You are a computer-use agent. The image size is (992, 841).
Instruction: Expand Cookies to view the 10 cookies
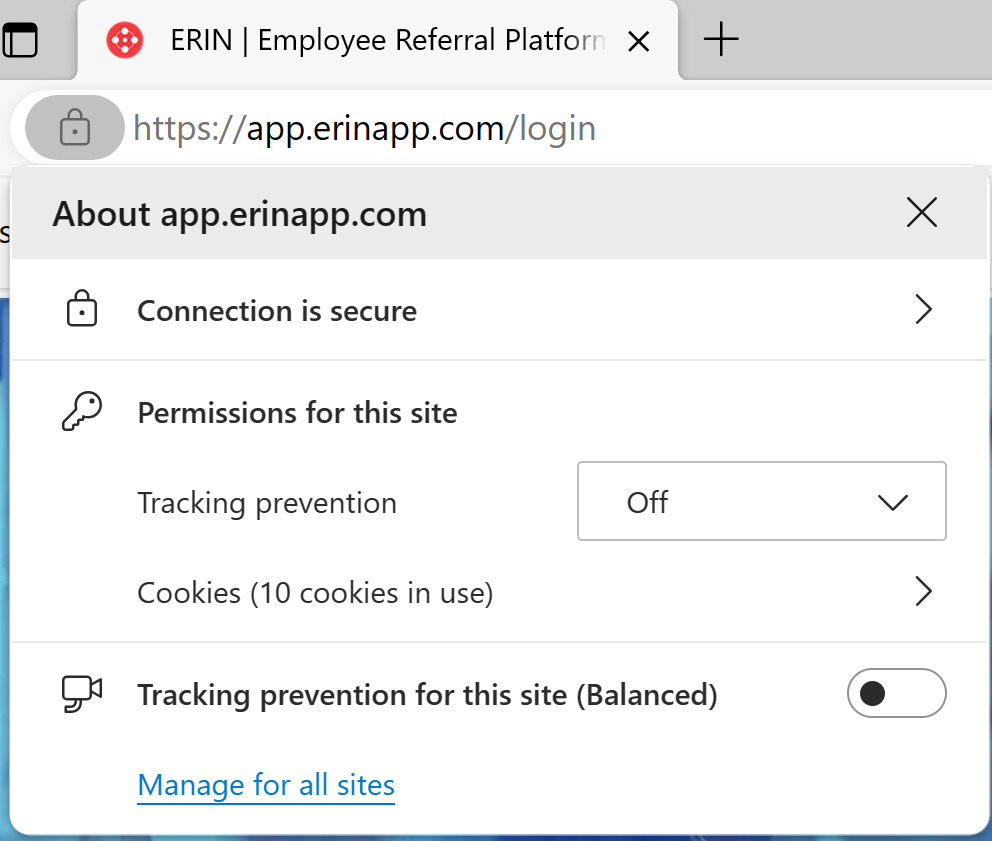[x=922, y=592]
